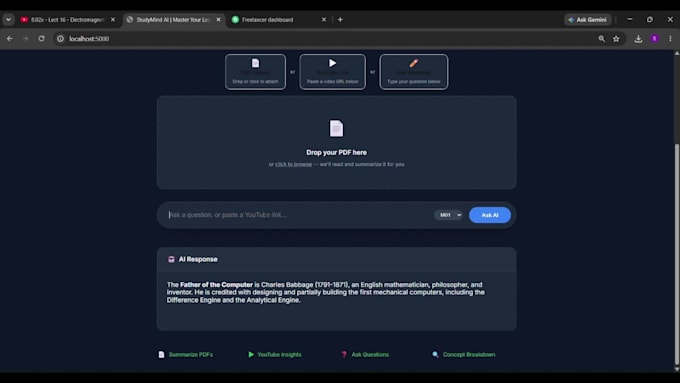Click the Ask Gemini button
Viewport: 680px width, 383px height.
tap(588, 20)
